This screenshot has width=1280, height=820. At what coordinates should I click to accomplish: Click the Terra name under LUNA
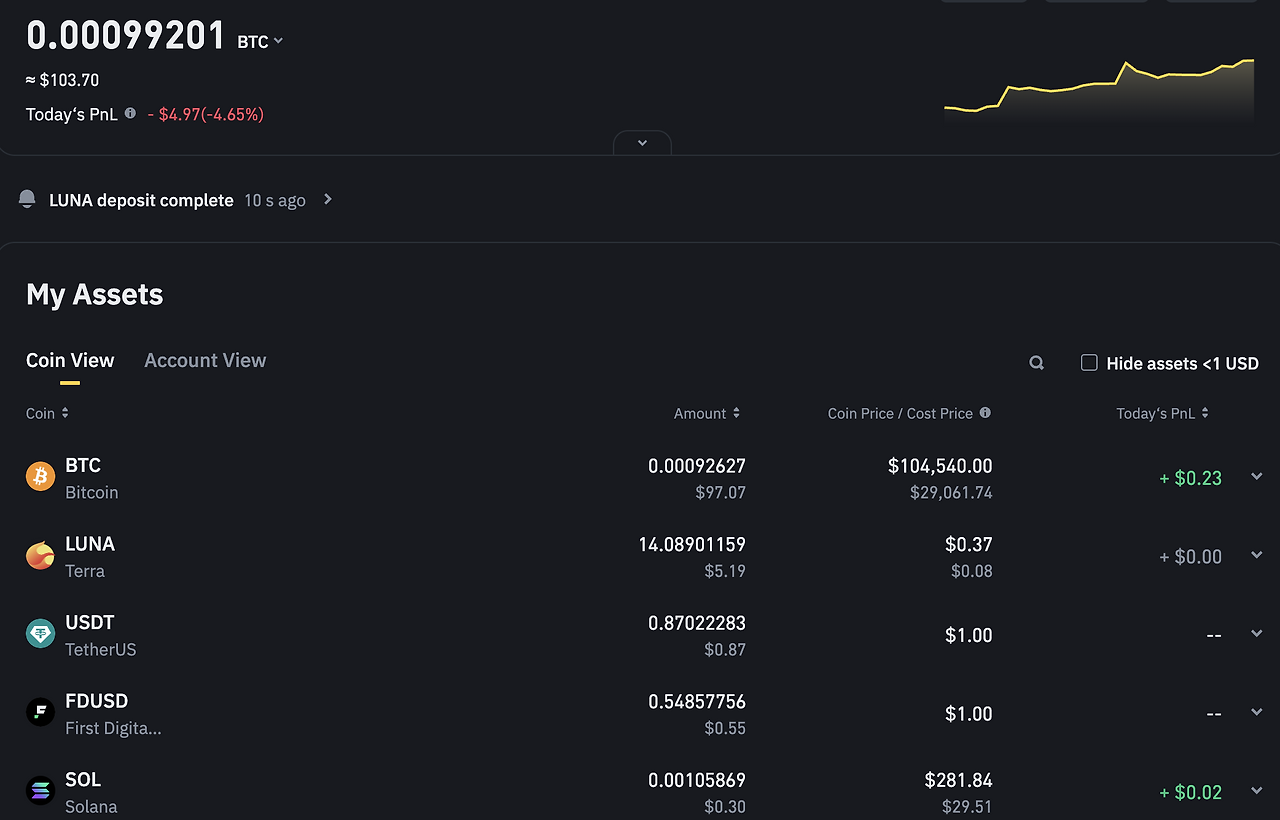coord(85,571)
